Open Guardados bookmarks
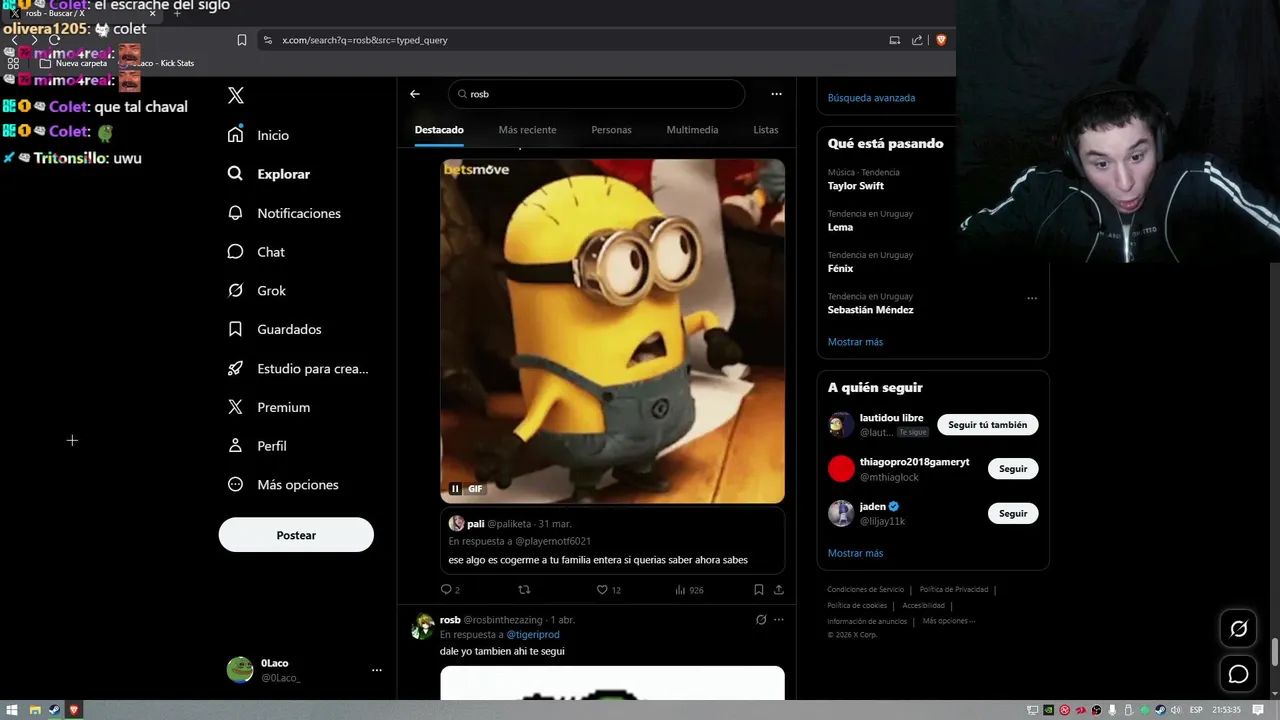 pyautogui.click(x=274, y=329)
